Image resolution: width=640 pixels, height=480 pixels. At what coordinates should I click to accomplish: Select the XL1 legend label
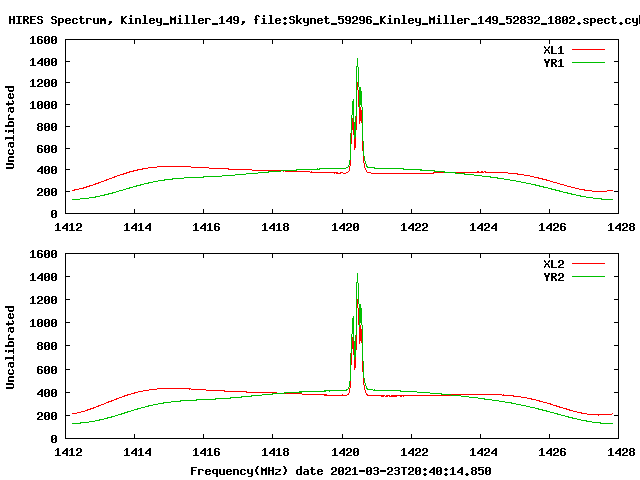[553, 50]
